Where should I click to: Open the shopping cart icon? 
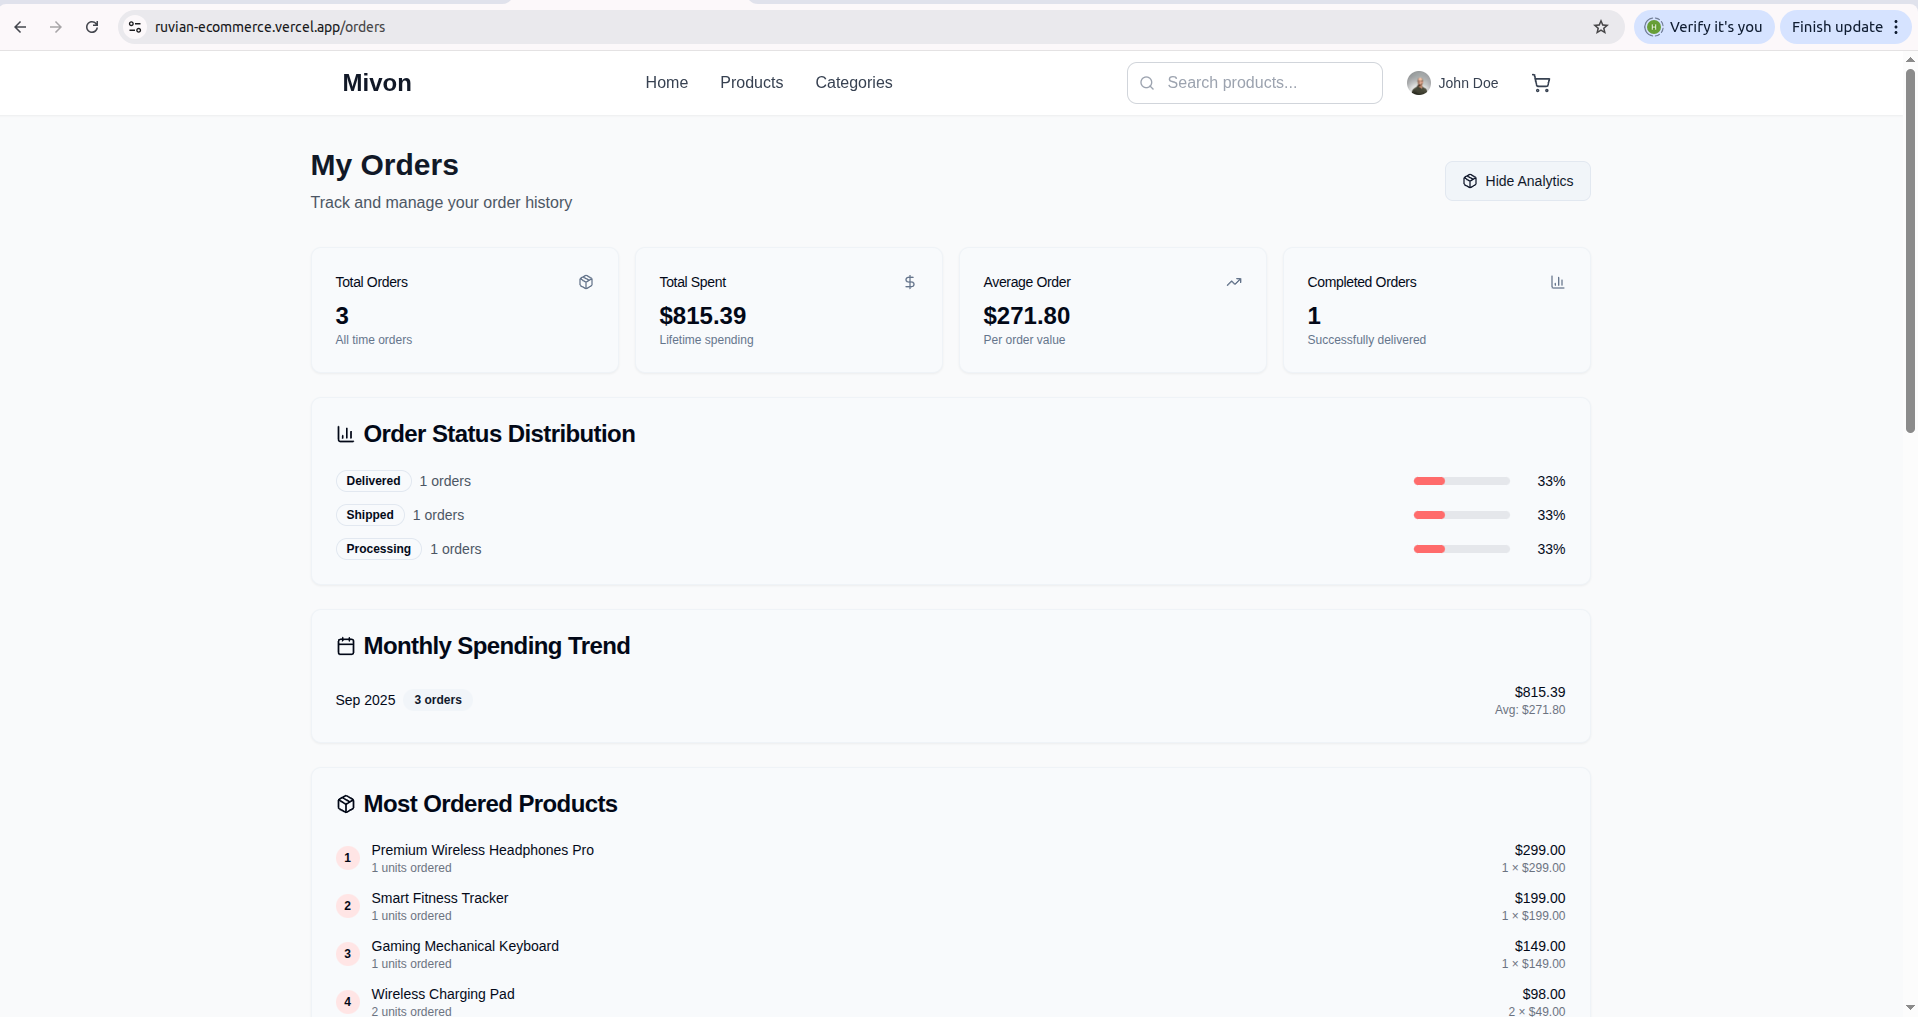coord(1541,83)
